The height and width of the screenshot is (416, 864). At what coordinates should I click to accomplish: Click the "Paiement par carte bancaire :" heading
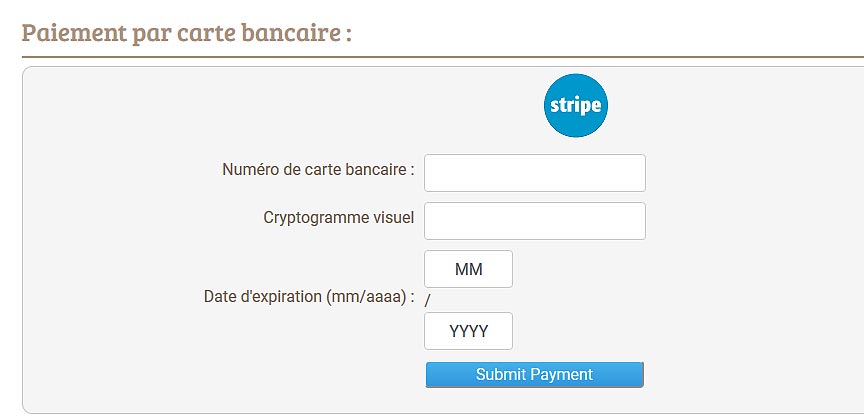[186, 32]
